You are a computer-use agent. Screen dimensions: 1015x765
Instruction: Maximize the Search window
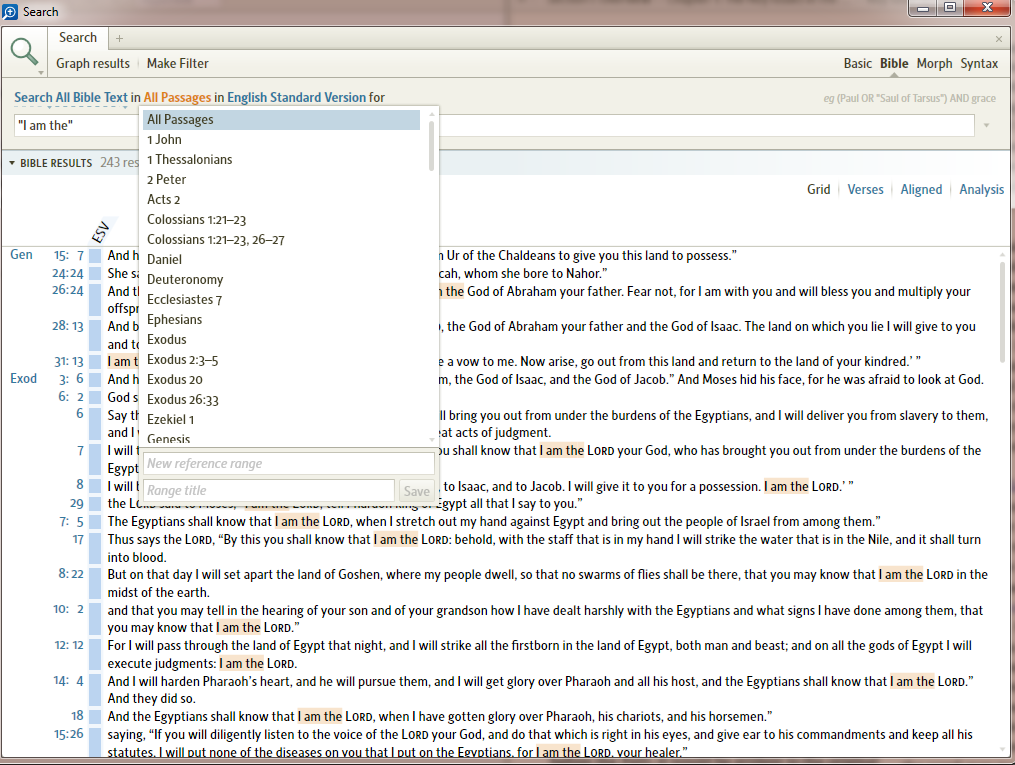950,8
